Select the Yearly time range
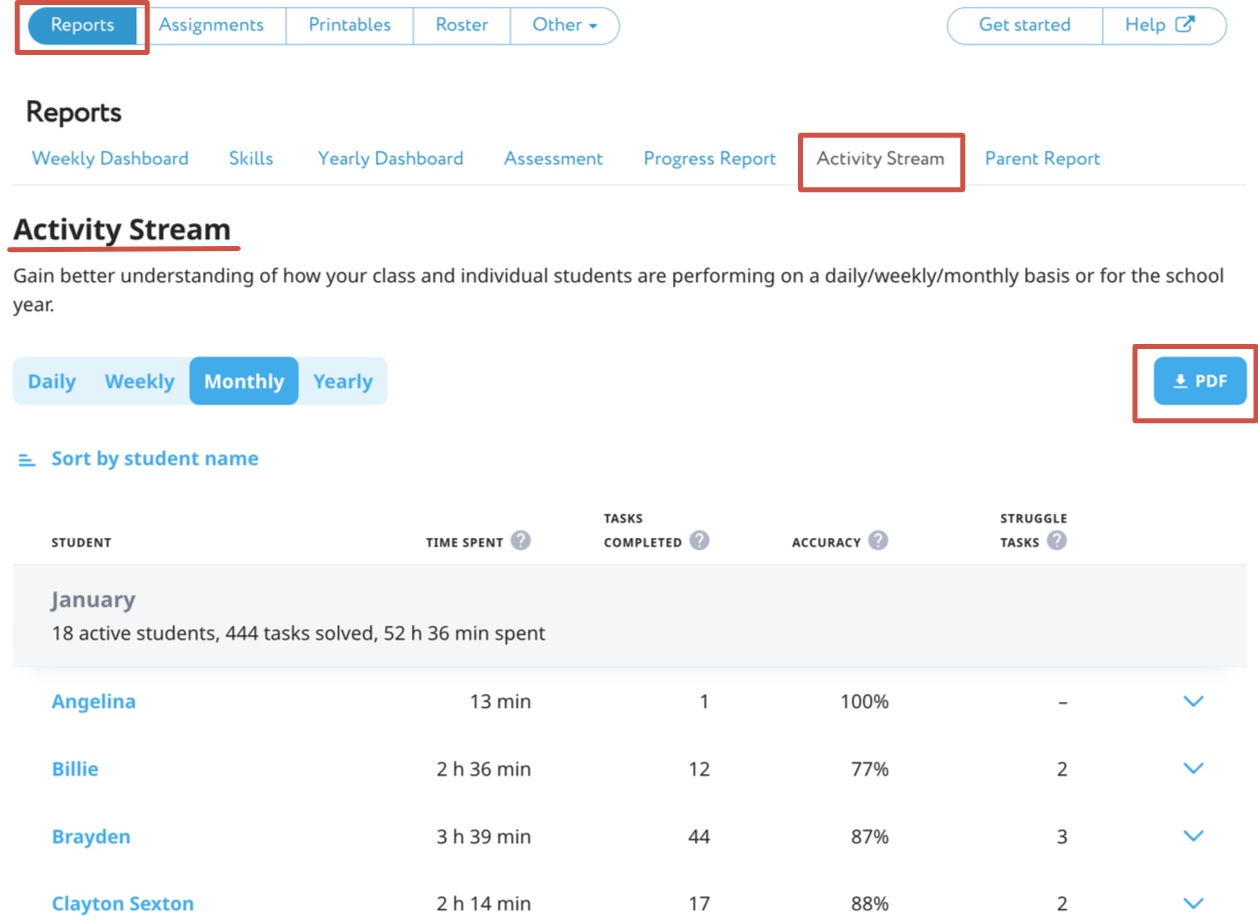This screenshot has width=1258, height=922. click(342, 381)
